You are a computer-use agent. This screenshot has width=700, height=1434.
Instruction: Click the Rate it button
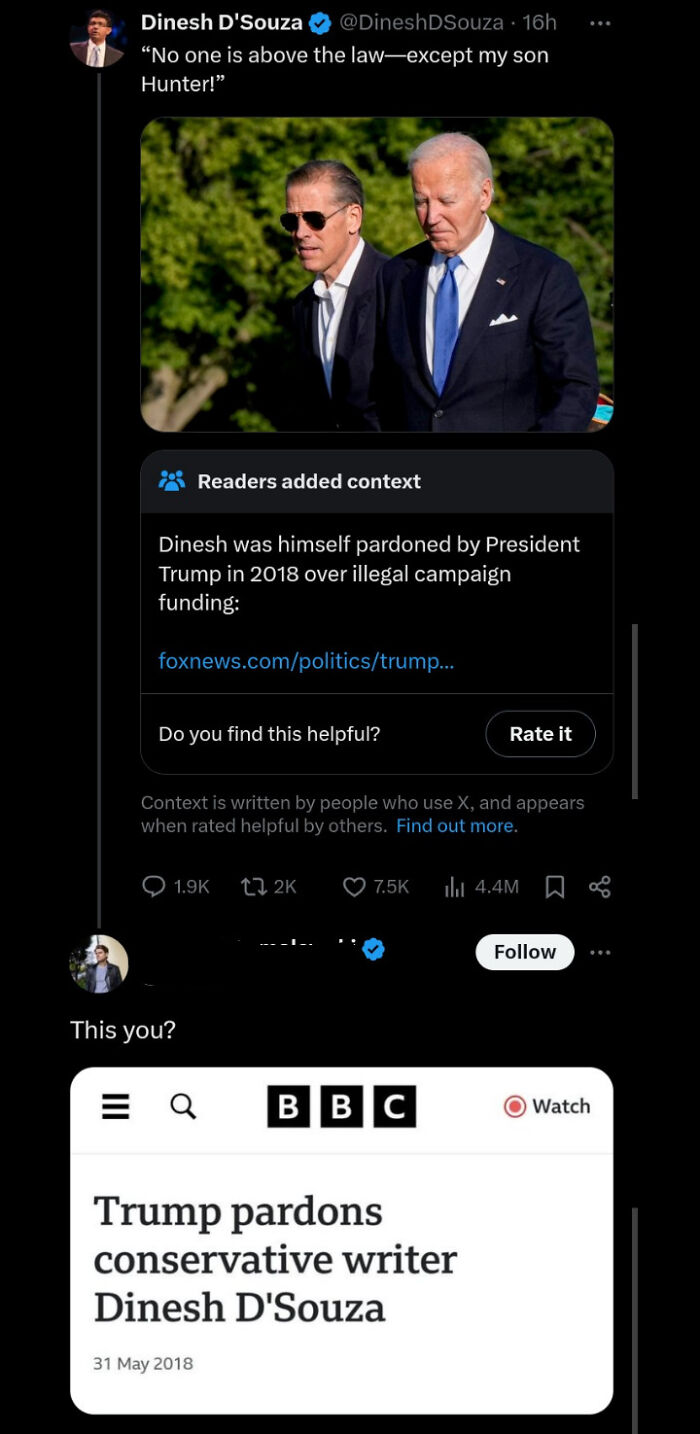(x=540, y=734)
